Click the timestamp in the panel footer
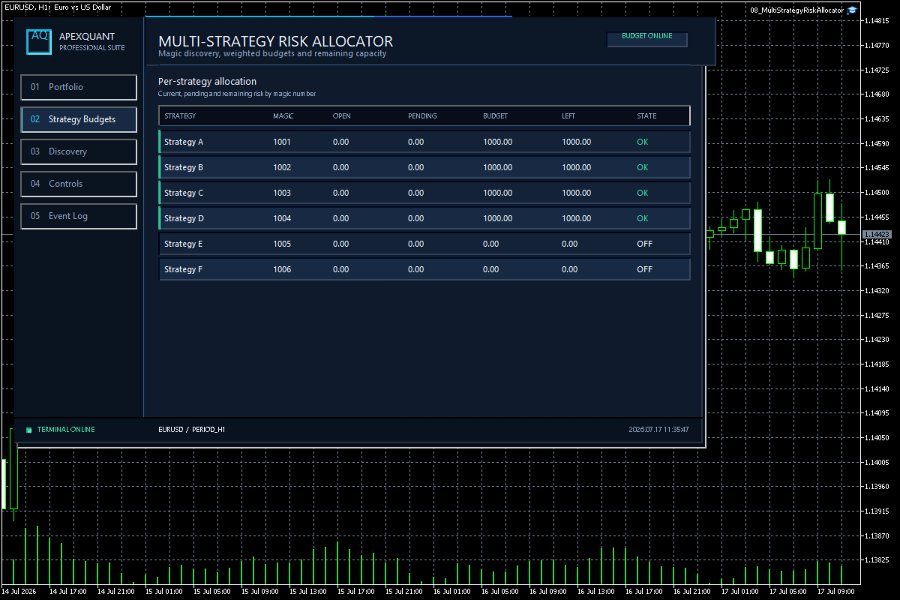This screenshot has height=600, width=900. point(658,429)
